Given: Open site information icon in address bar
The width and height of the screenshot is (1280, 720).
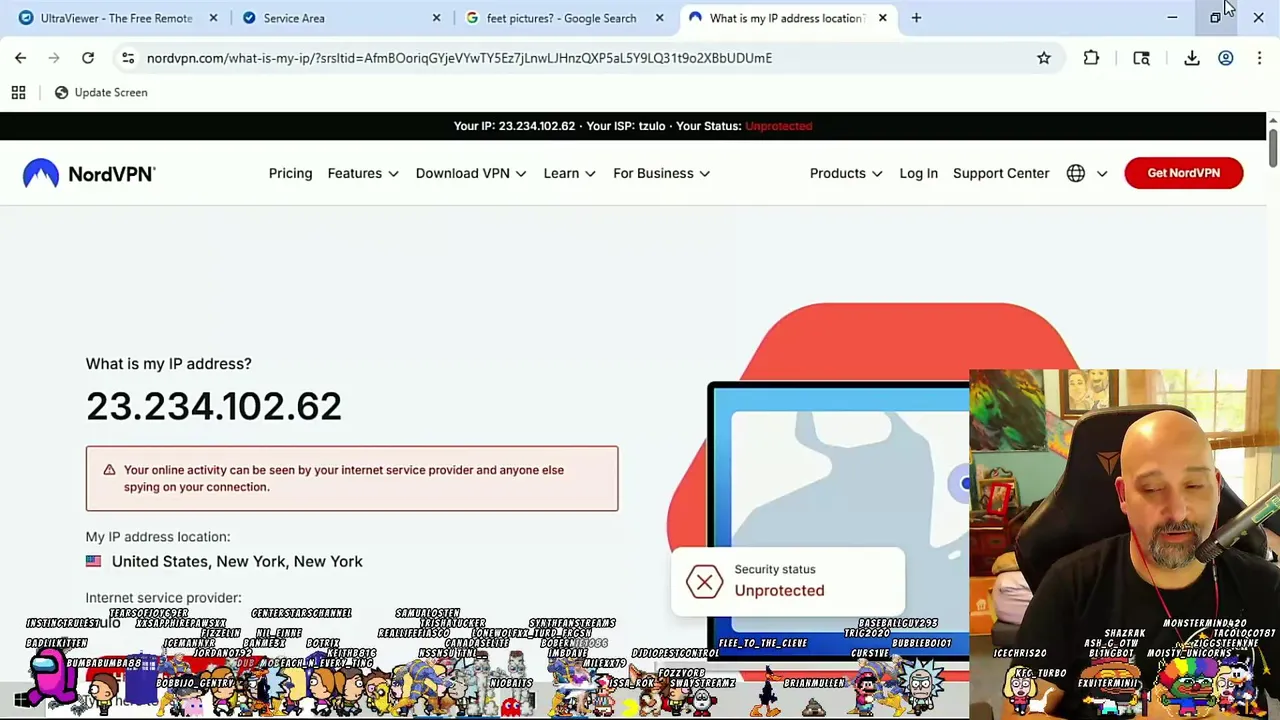Looking at the screenshot, I should click(128, 58).
